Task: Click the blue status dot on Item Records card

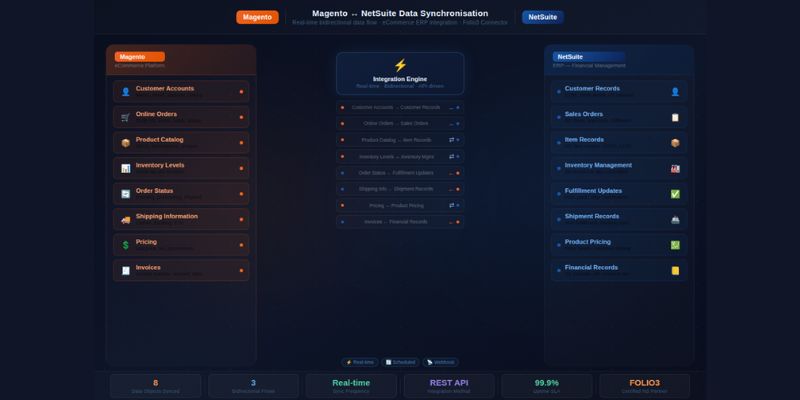Action: (x=559, y=143)
